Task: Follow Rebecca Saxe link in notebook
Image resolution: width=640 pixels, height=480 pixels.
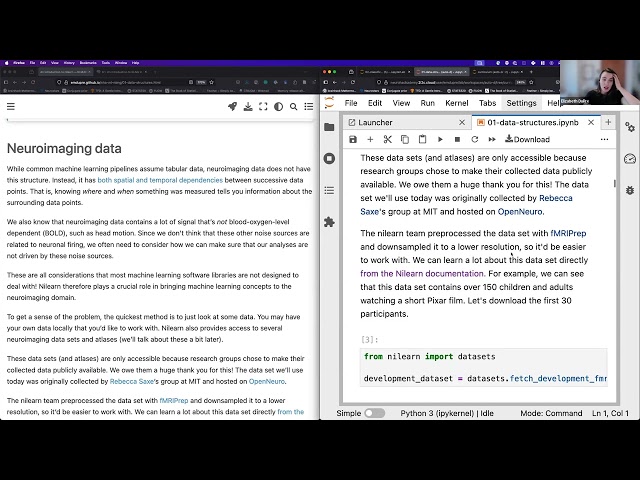Action: click(556, 198)
